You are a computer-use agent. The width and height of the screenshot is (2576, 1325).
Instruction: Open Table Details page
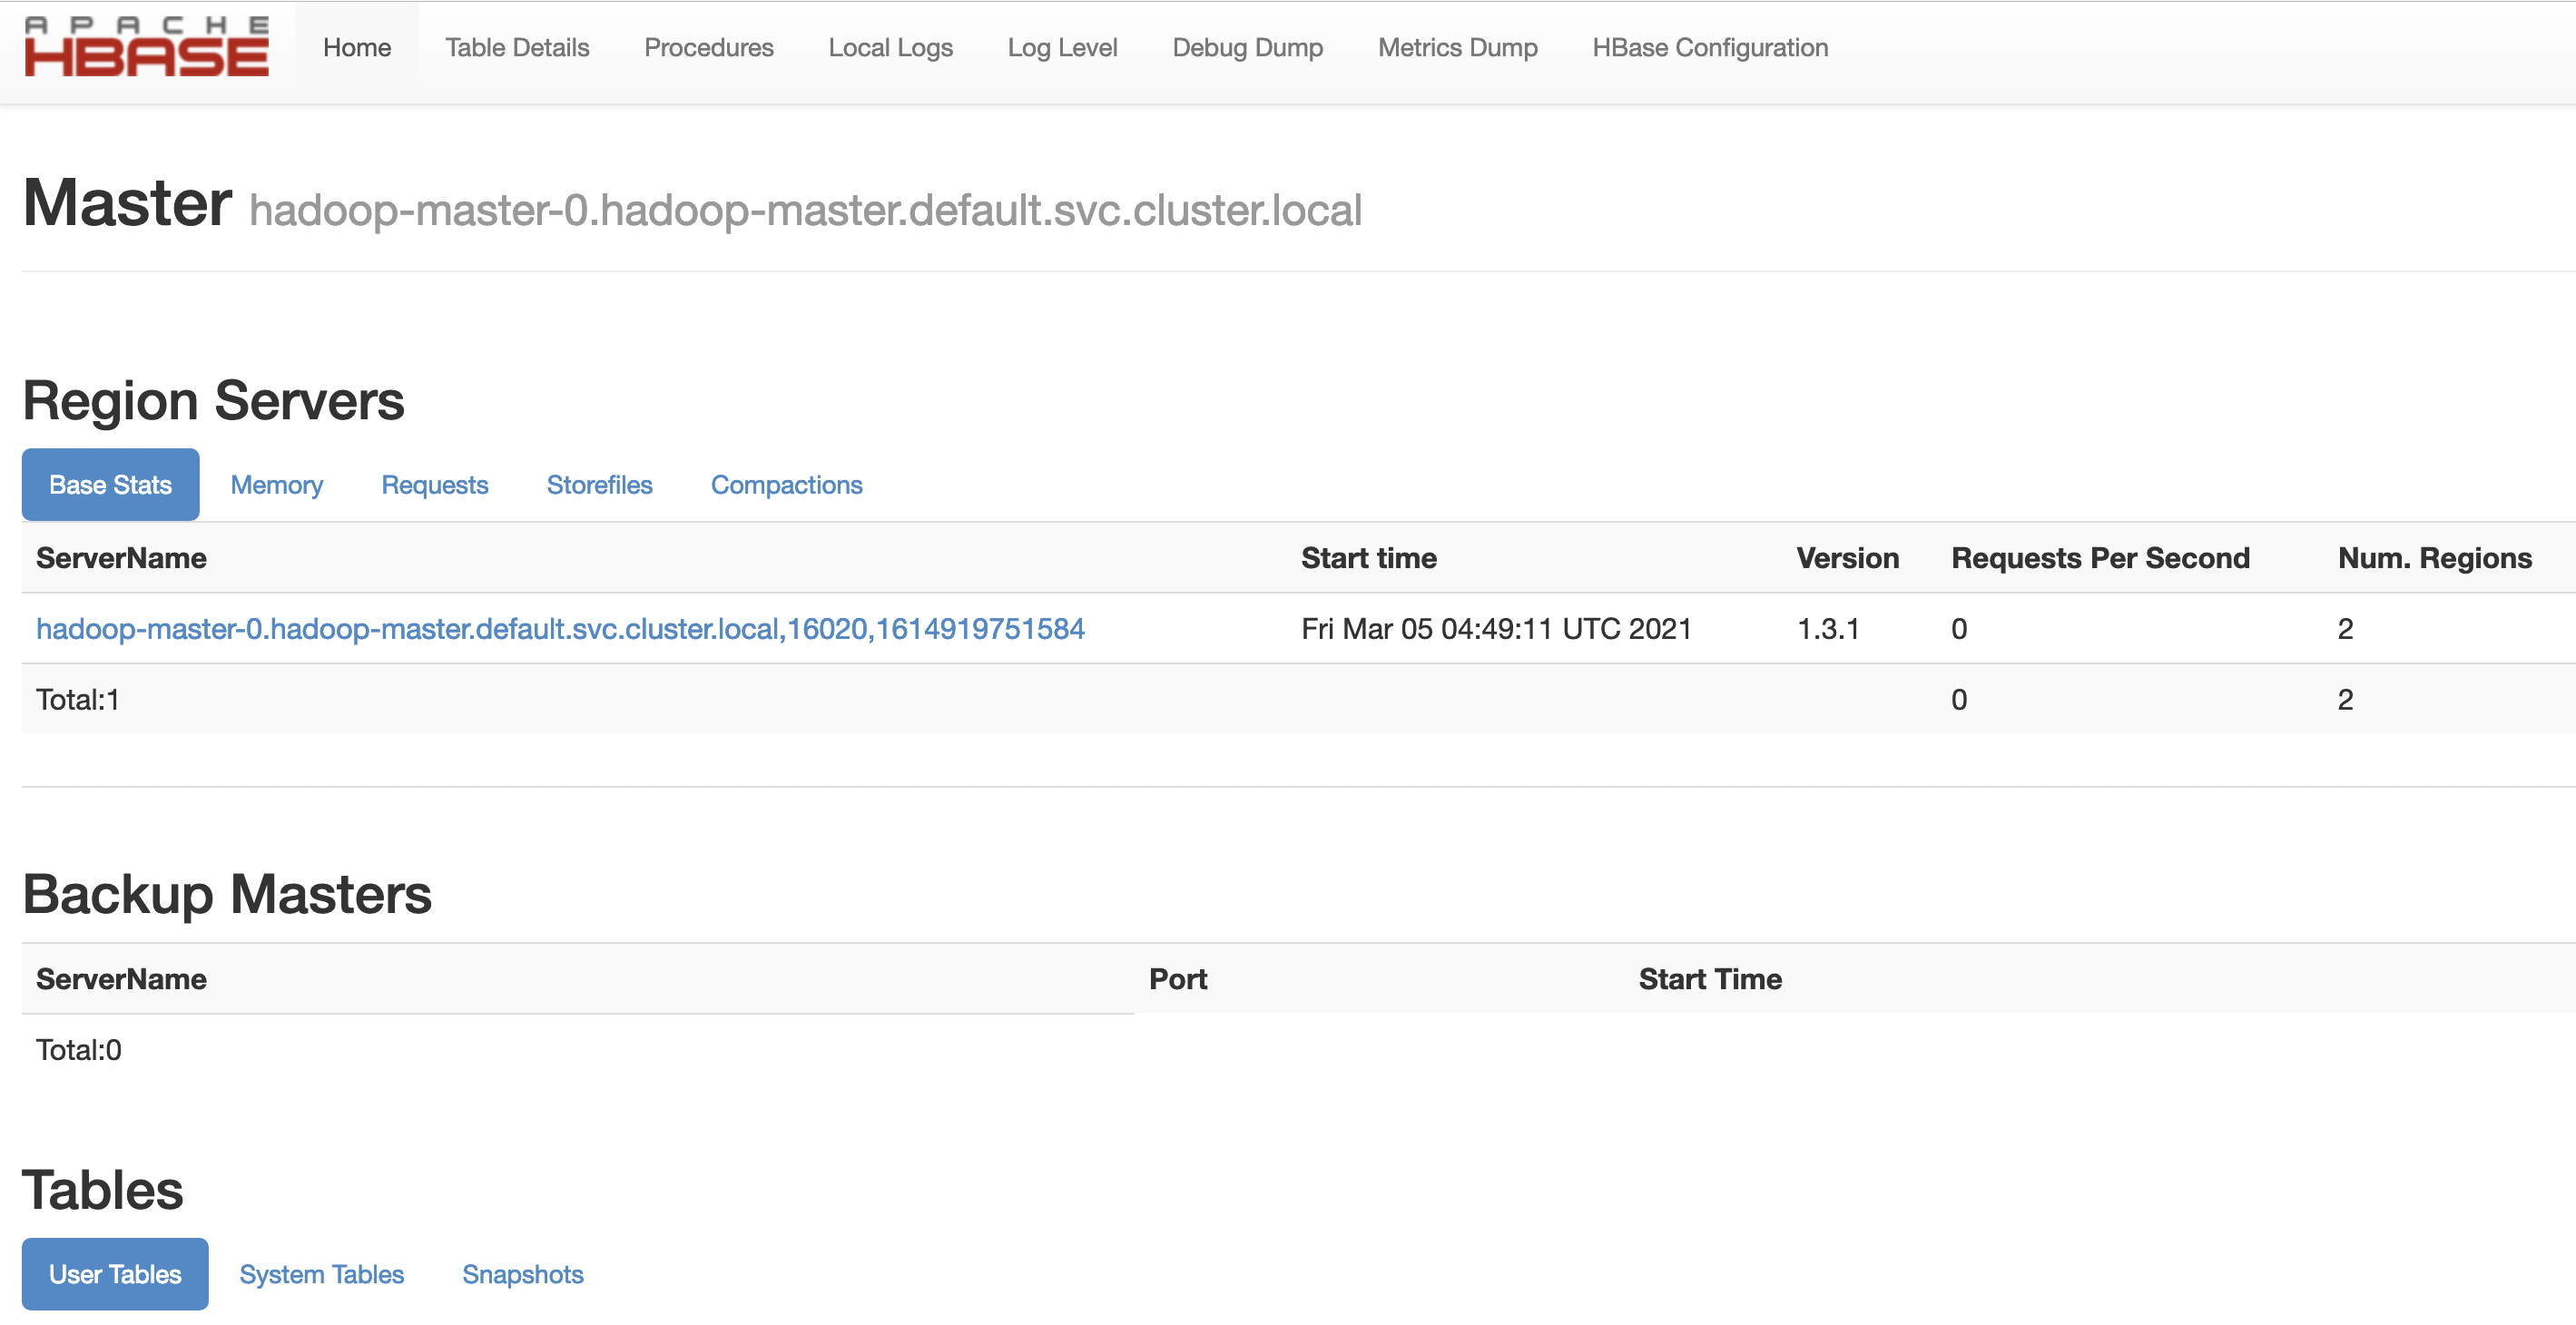(517, 48)
